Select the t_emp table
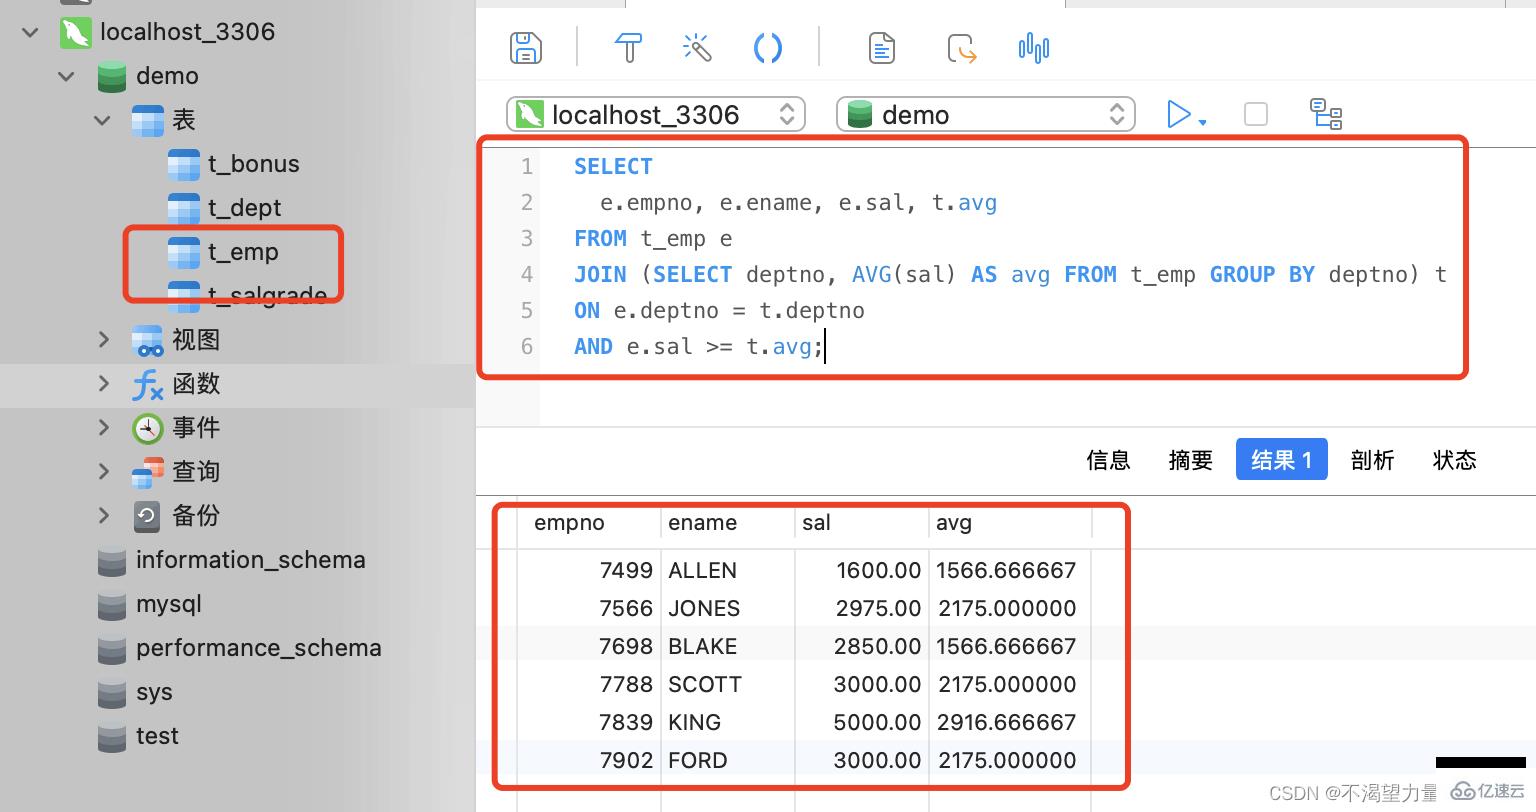Screen dimensions: 1536x812 243,252
